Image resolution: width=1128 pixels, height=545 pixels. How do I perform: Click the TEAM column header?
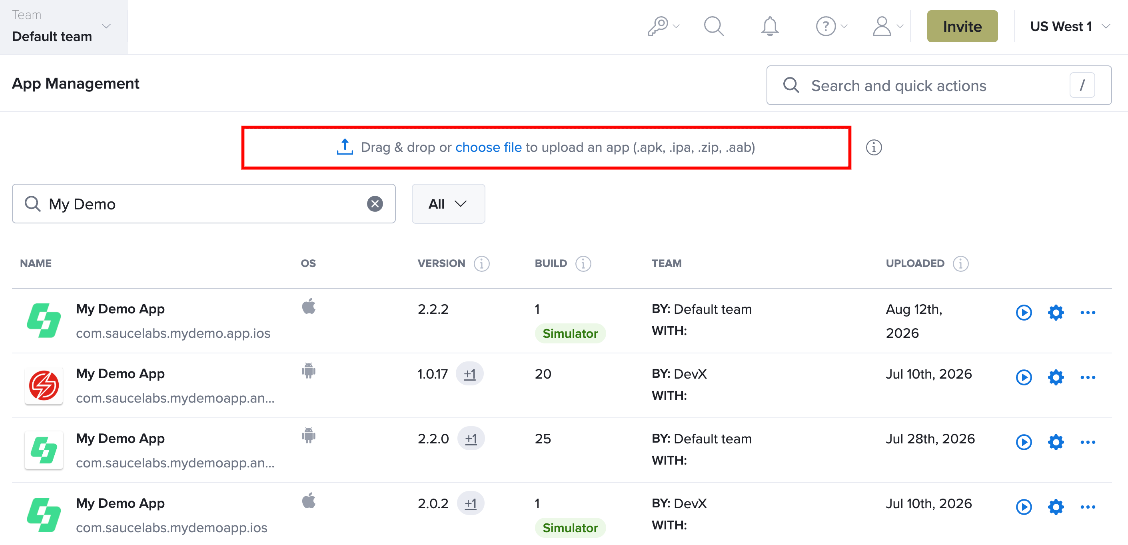[666, 264]
